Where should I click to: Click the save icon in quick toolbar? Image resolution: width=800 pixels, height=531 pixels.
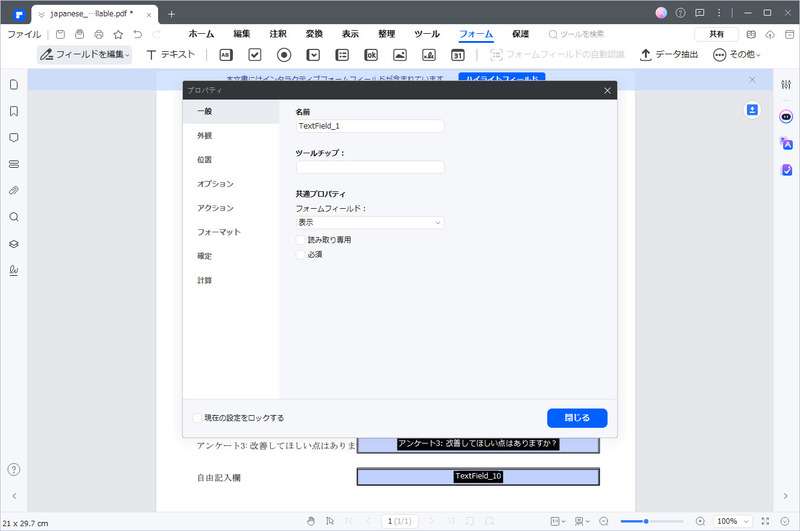pyautogui.click(x=60, y=34)
